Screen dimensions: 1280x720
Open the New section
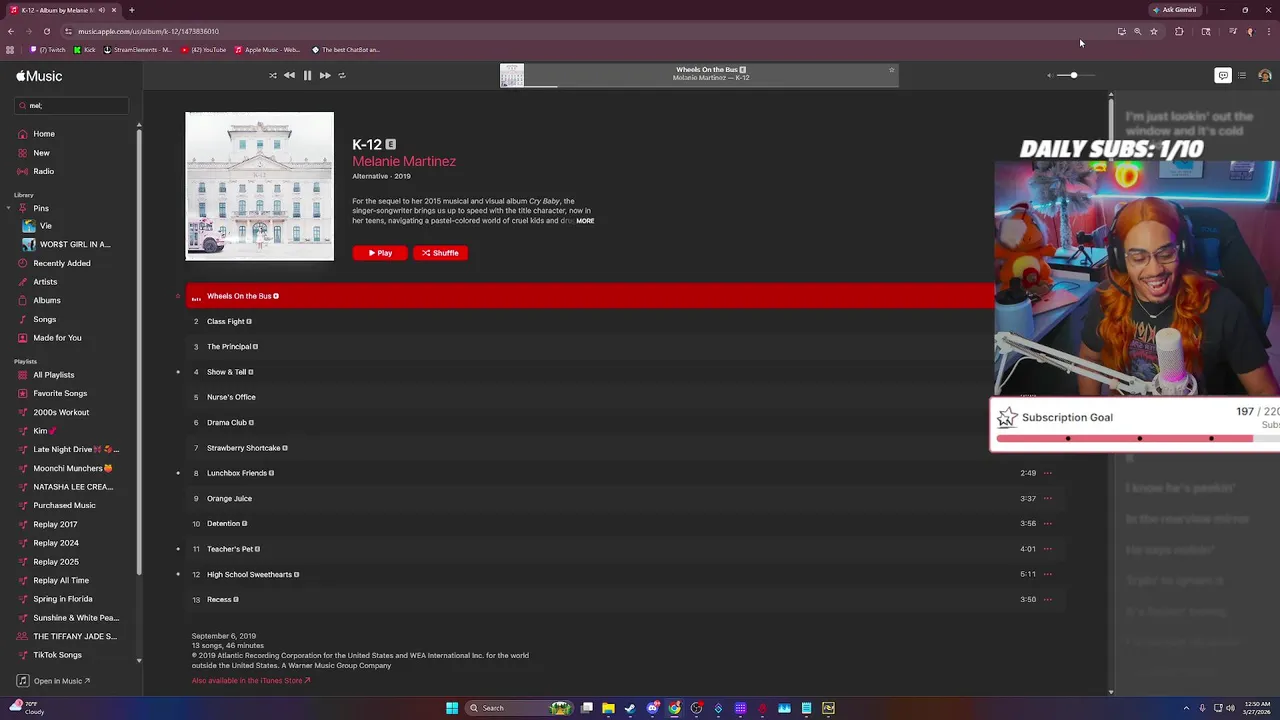pyautogui.click(x=41, y=153)
